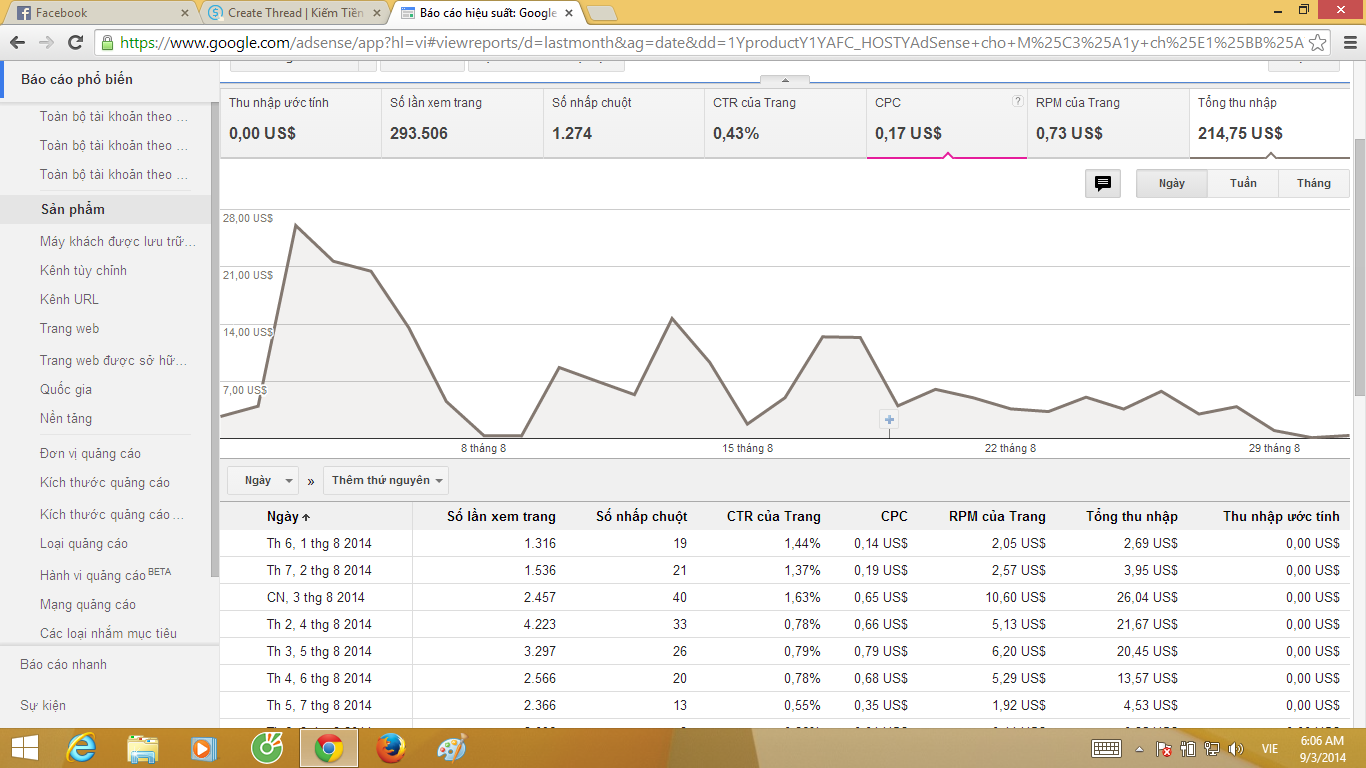The image size is (1366, 768).
Task: Show hidden system tray icons
Action: pos(1139,748)
